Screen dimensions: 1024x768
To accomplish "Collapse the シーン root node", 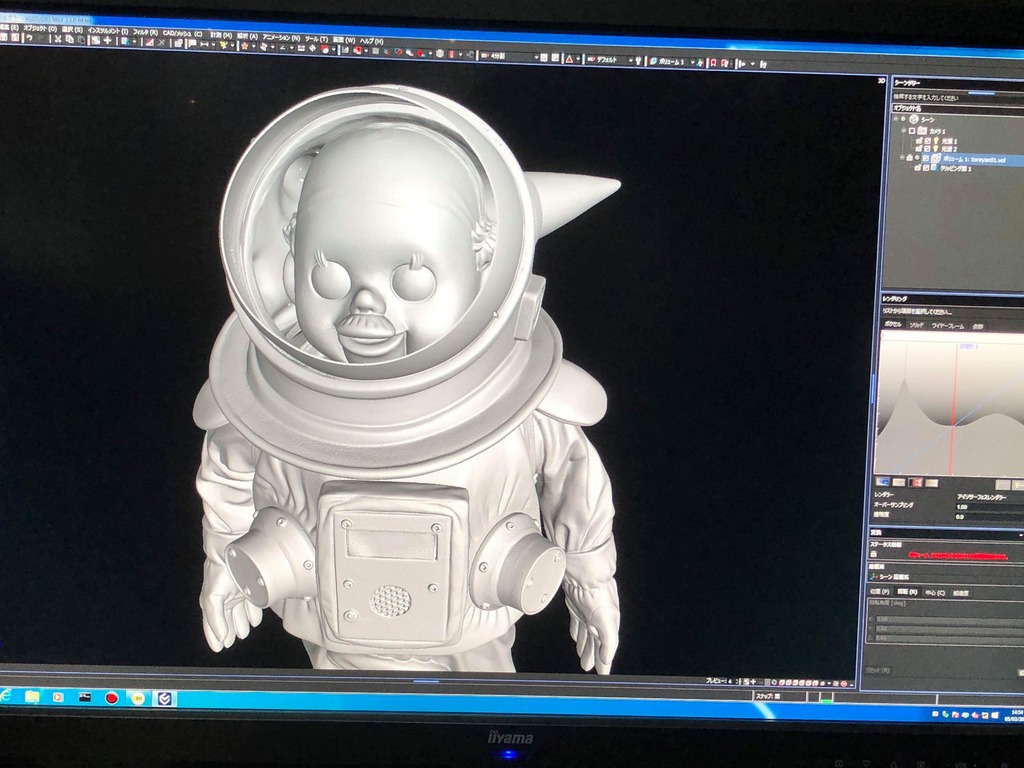I will 895,119.
